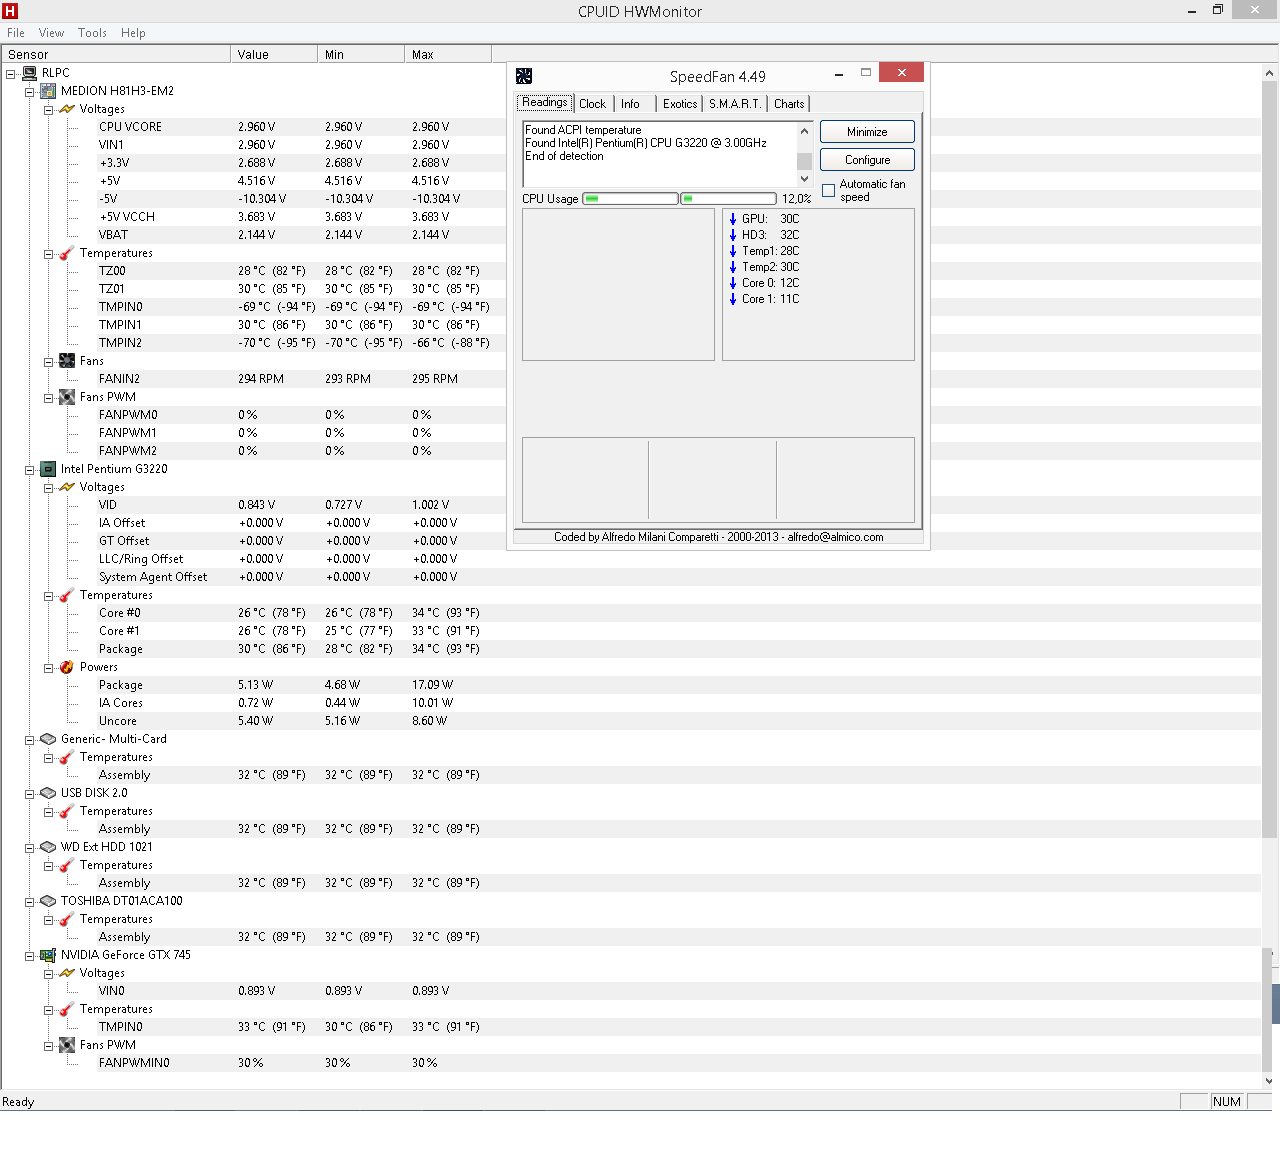Image resolution: width=1280 pixels, height=1160 pixels.
Task: Collapse the Voltages branch under MEDION board
Action: 49,110
